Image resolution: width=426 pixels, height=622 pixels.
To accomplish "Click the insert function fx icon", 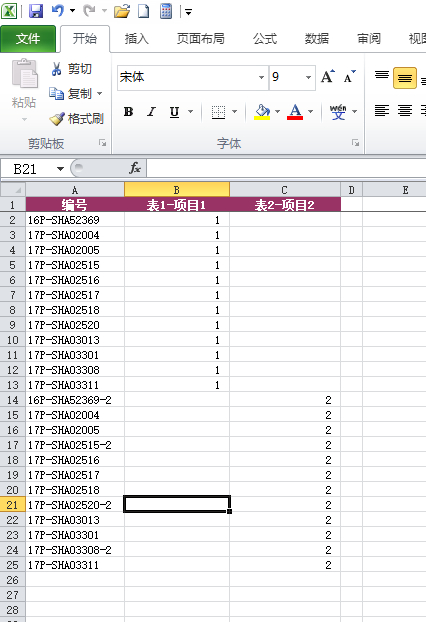I will pos(135,169).
